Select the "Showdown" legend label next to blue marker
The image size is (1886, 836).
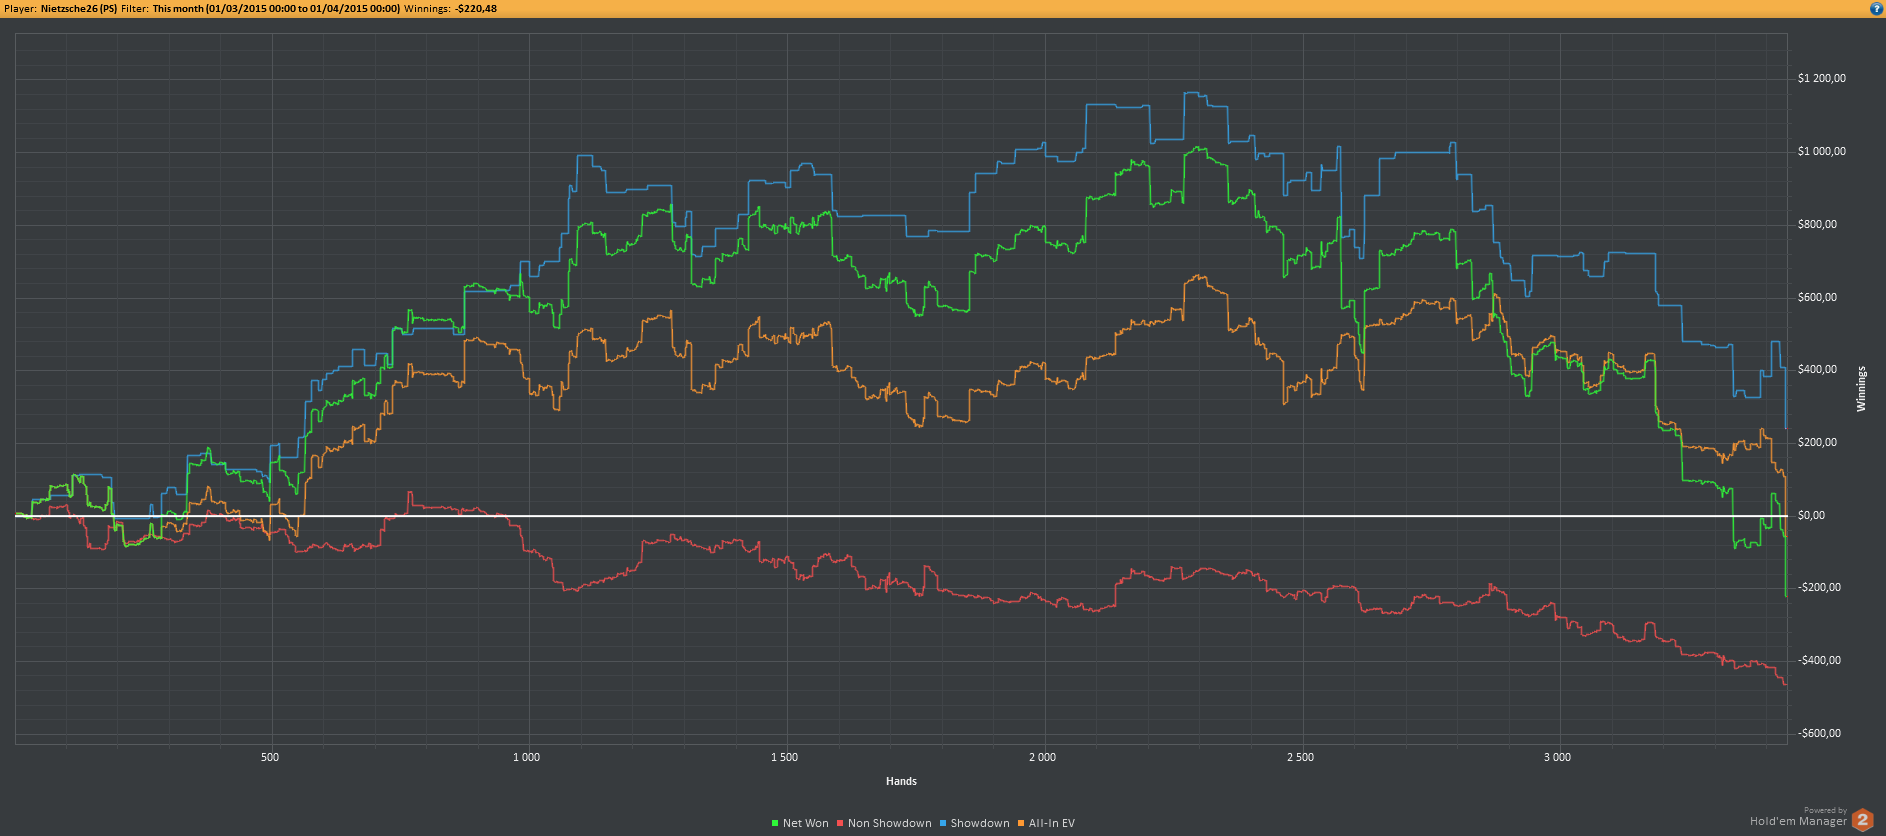[980, 823]
